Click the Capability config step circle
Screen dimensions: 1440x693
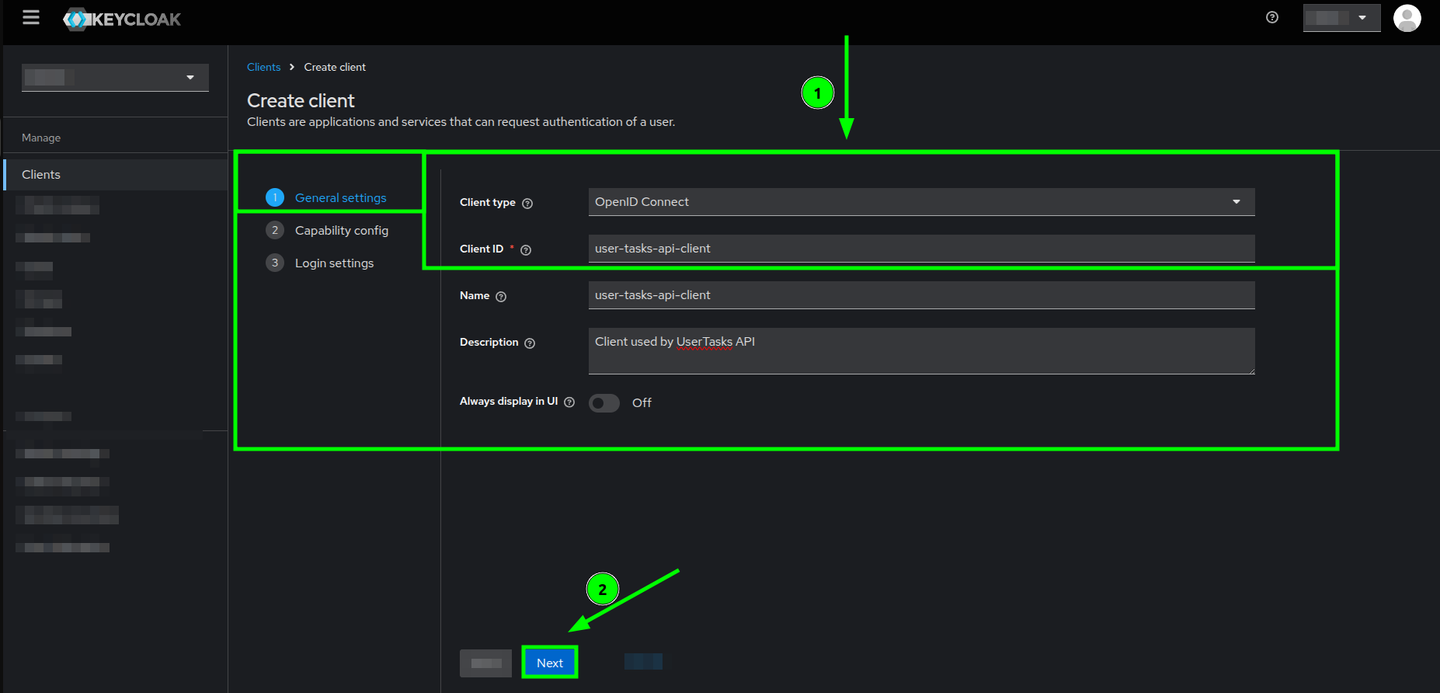pos(275,230)
